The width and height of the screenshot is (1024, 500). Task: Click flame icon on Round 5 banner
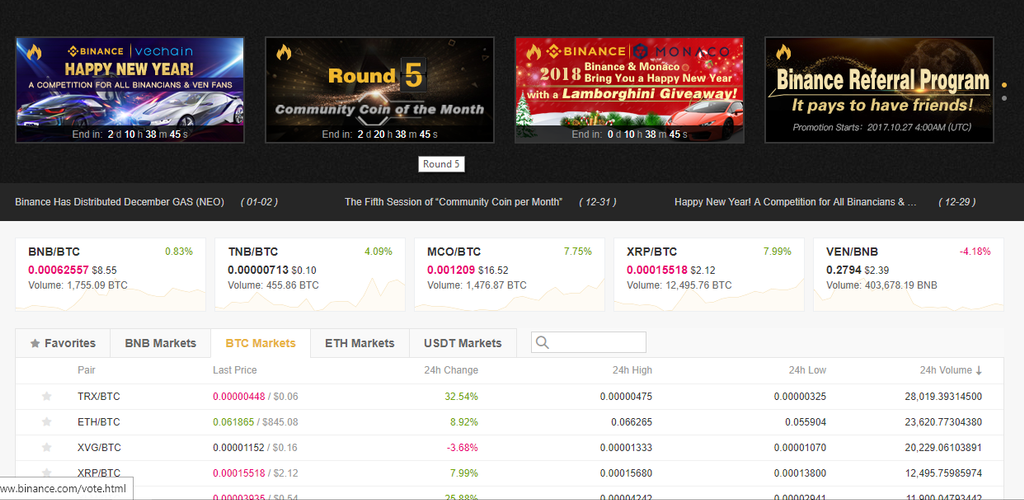point(283,52)
